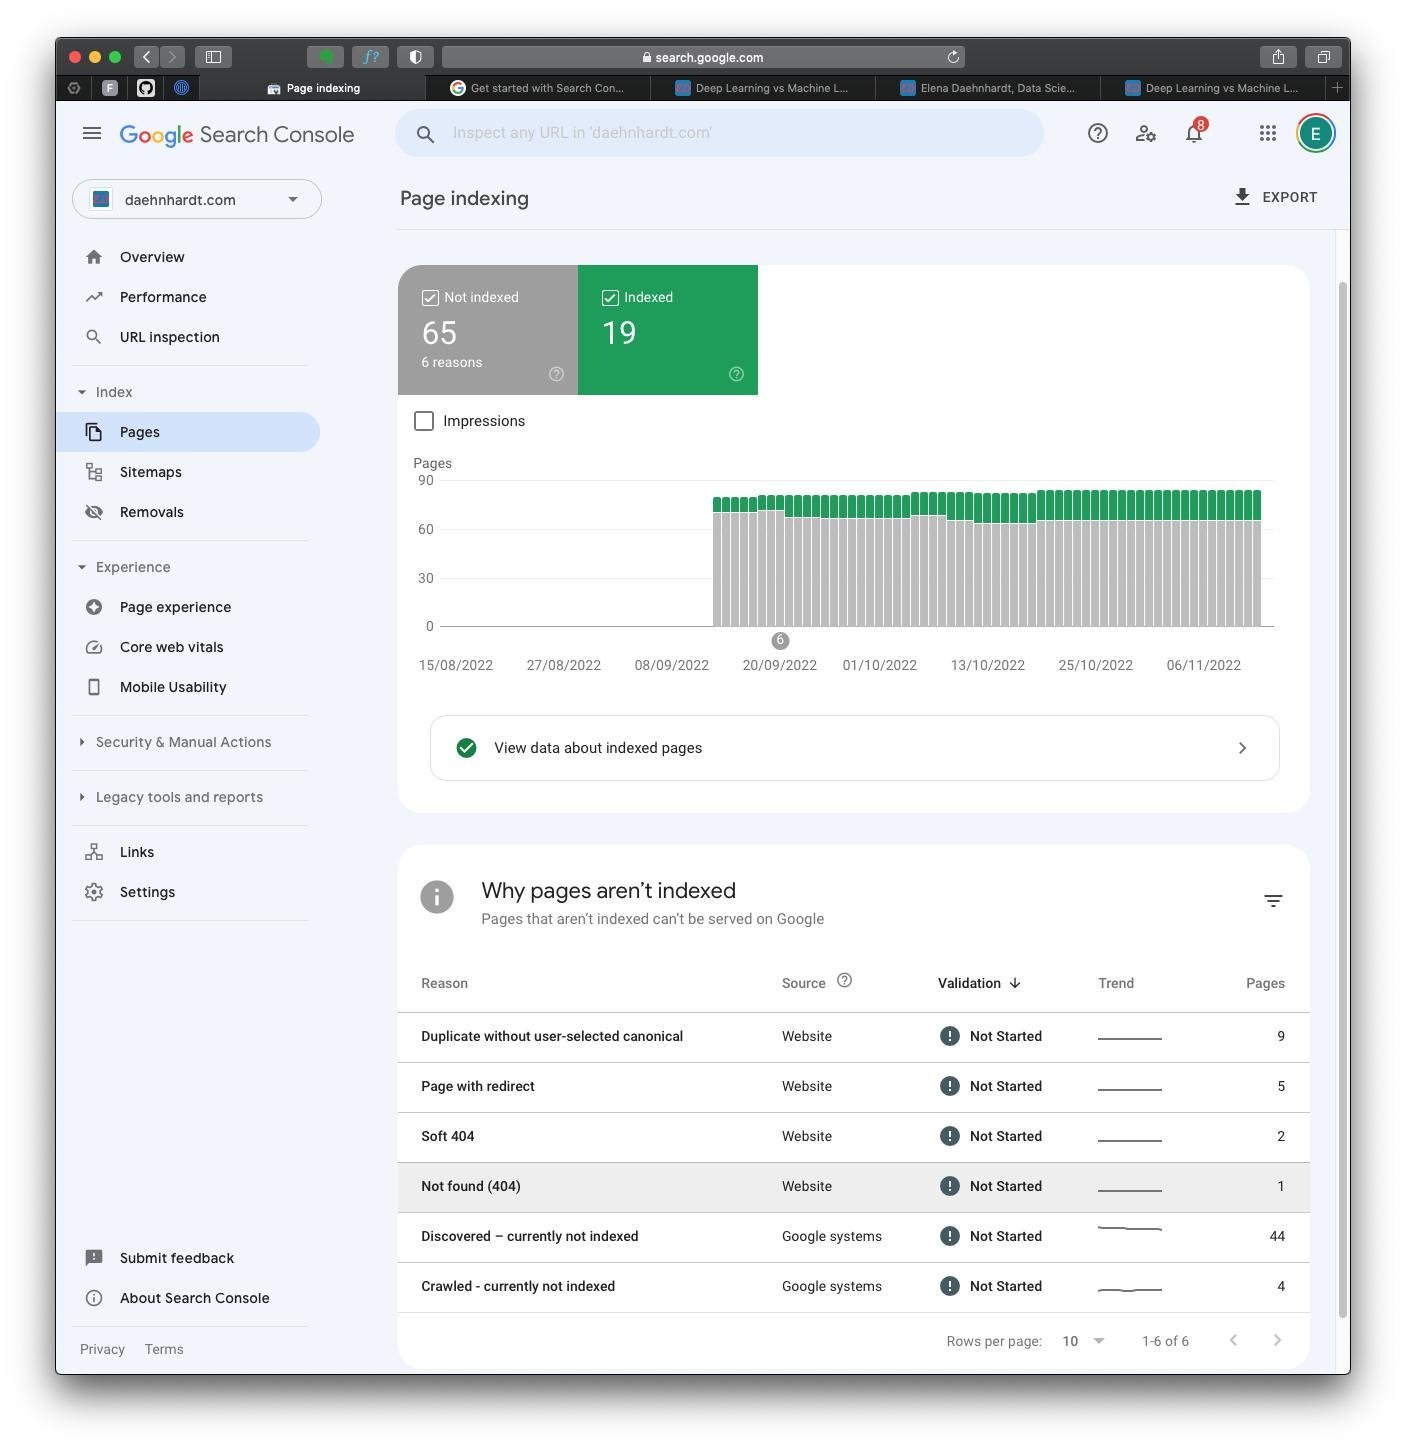This screenshot has width=1406, height=1448.
Task: Open the Not found (404) row
Action: click(x=854, y=1187)
